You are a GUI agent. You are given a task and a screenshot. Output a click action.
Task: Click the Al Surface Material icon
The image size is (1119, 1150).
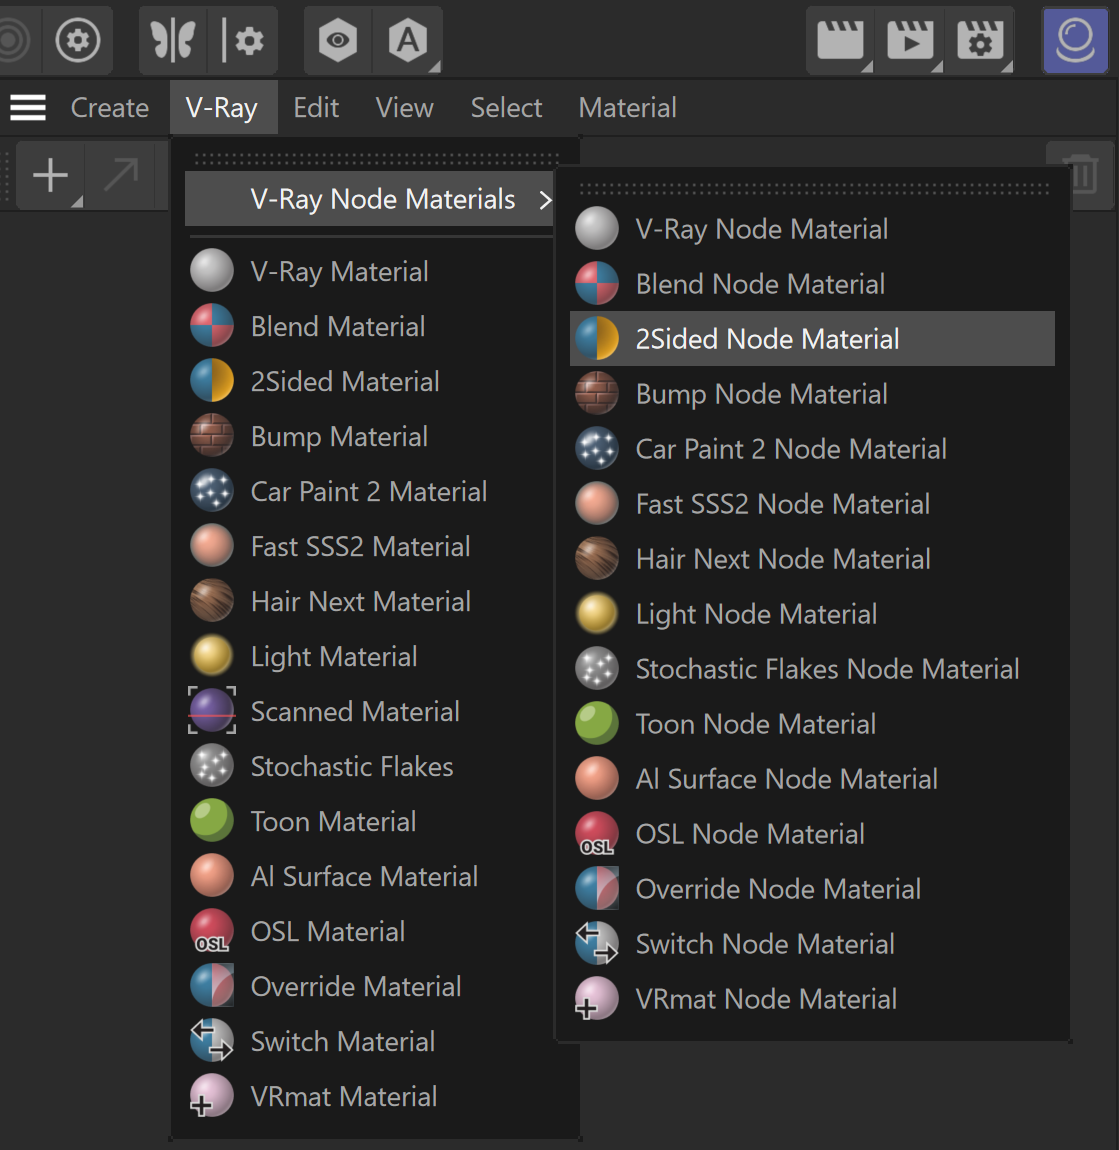(212, 876)
